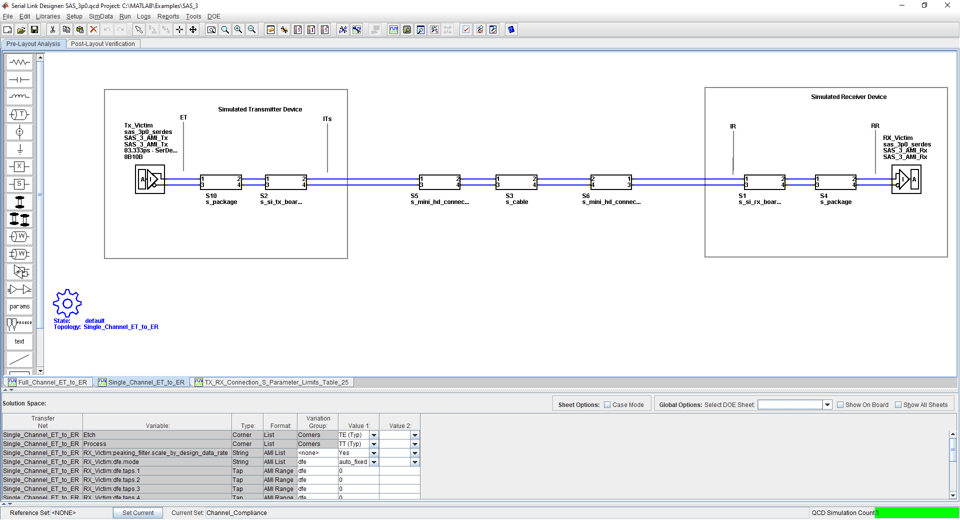The height and width of the screenshot is (520, 960).
Task: Open the SimData menu
Action: click(x=100, y=17)
